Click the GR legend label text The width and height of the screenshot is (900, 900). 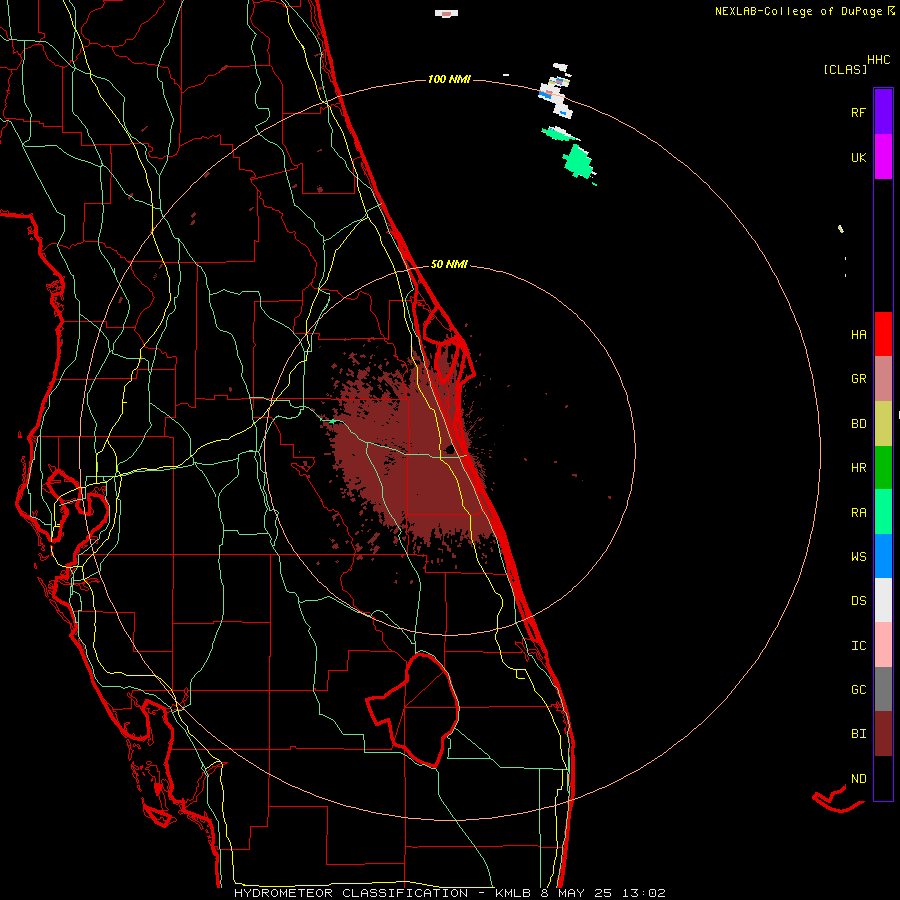point(858,379)
